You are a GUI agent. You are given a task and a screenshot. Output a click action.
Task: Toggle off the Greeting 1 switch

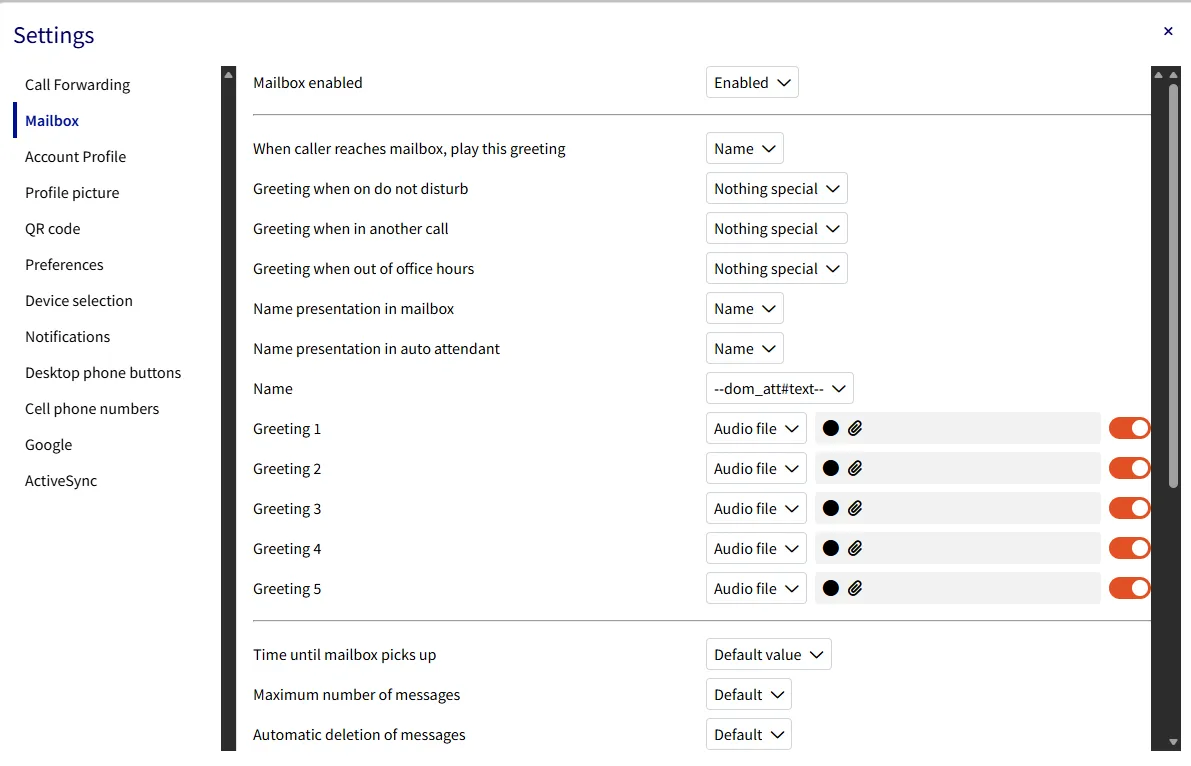1129,429
